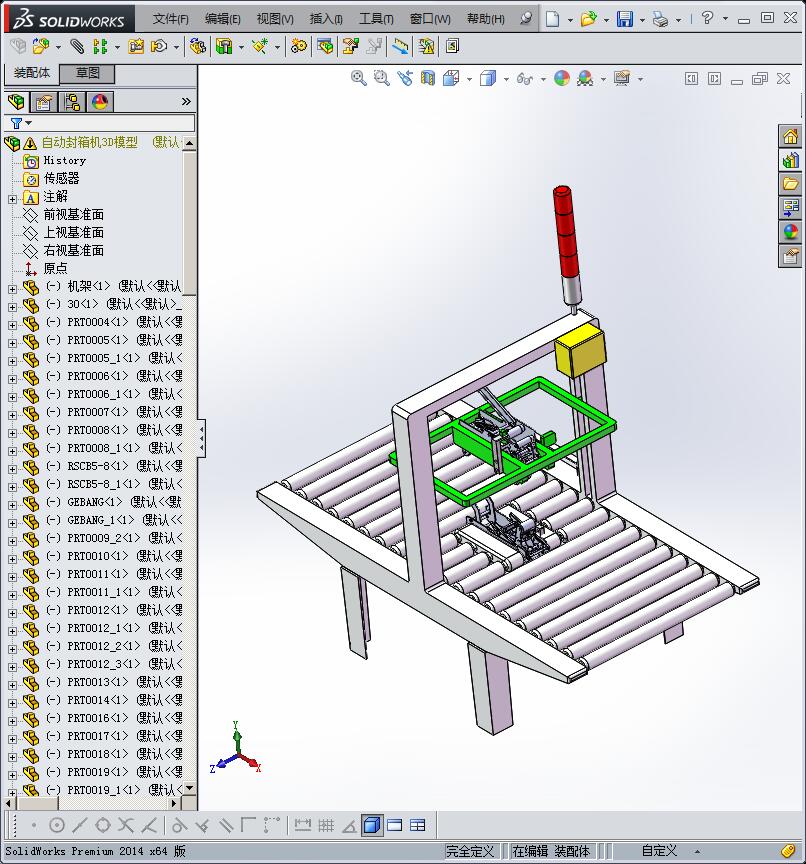The height and width of the screenshot is (864, 806).
Task: Toggle the grid display icon in sketch toolbar
Action: (x=326, y=825)
